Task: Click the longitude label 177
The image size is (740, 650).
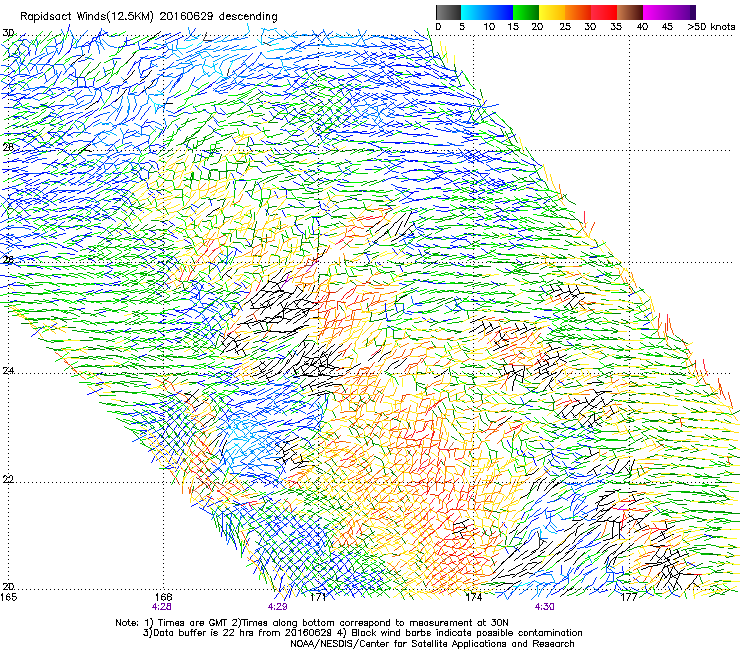Action: tap(629, 597)
